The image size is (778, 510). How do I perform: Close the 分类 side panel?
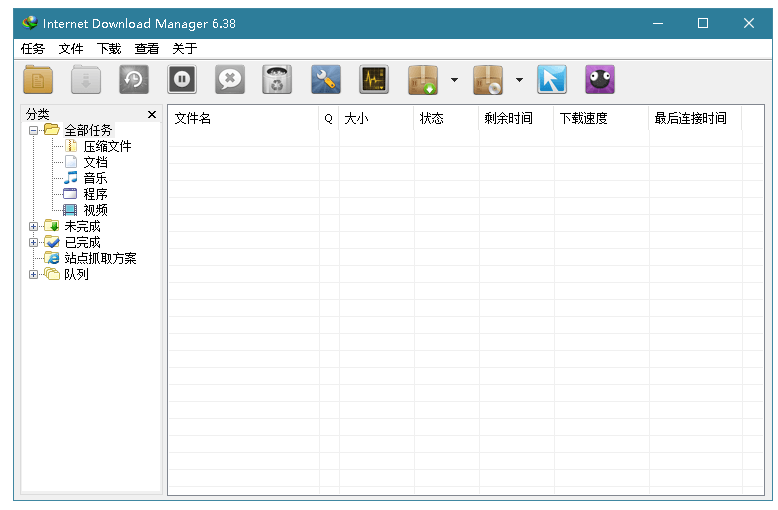[x=152, y=115]
